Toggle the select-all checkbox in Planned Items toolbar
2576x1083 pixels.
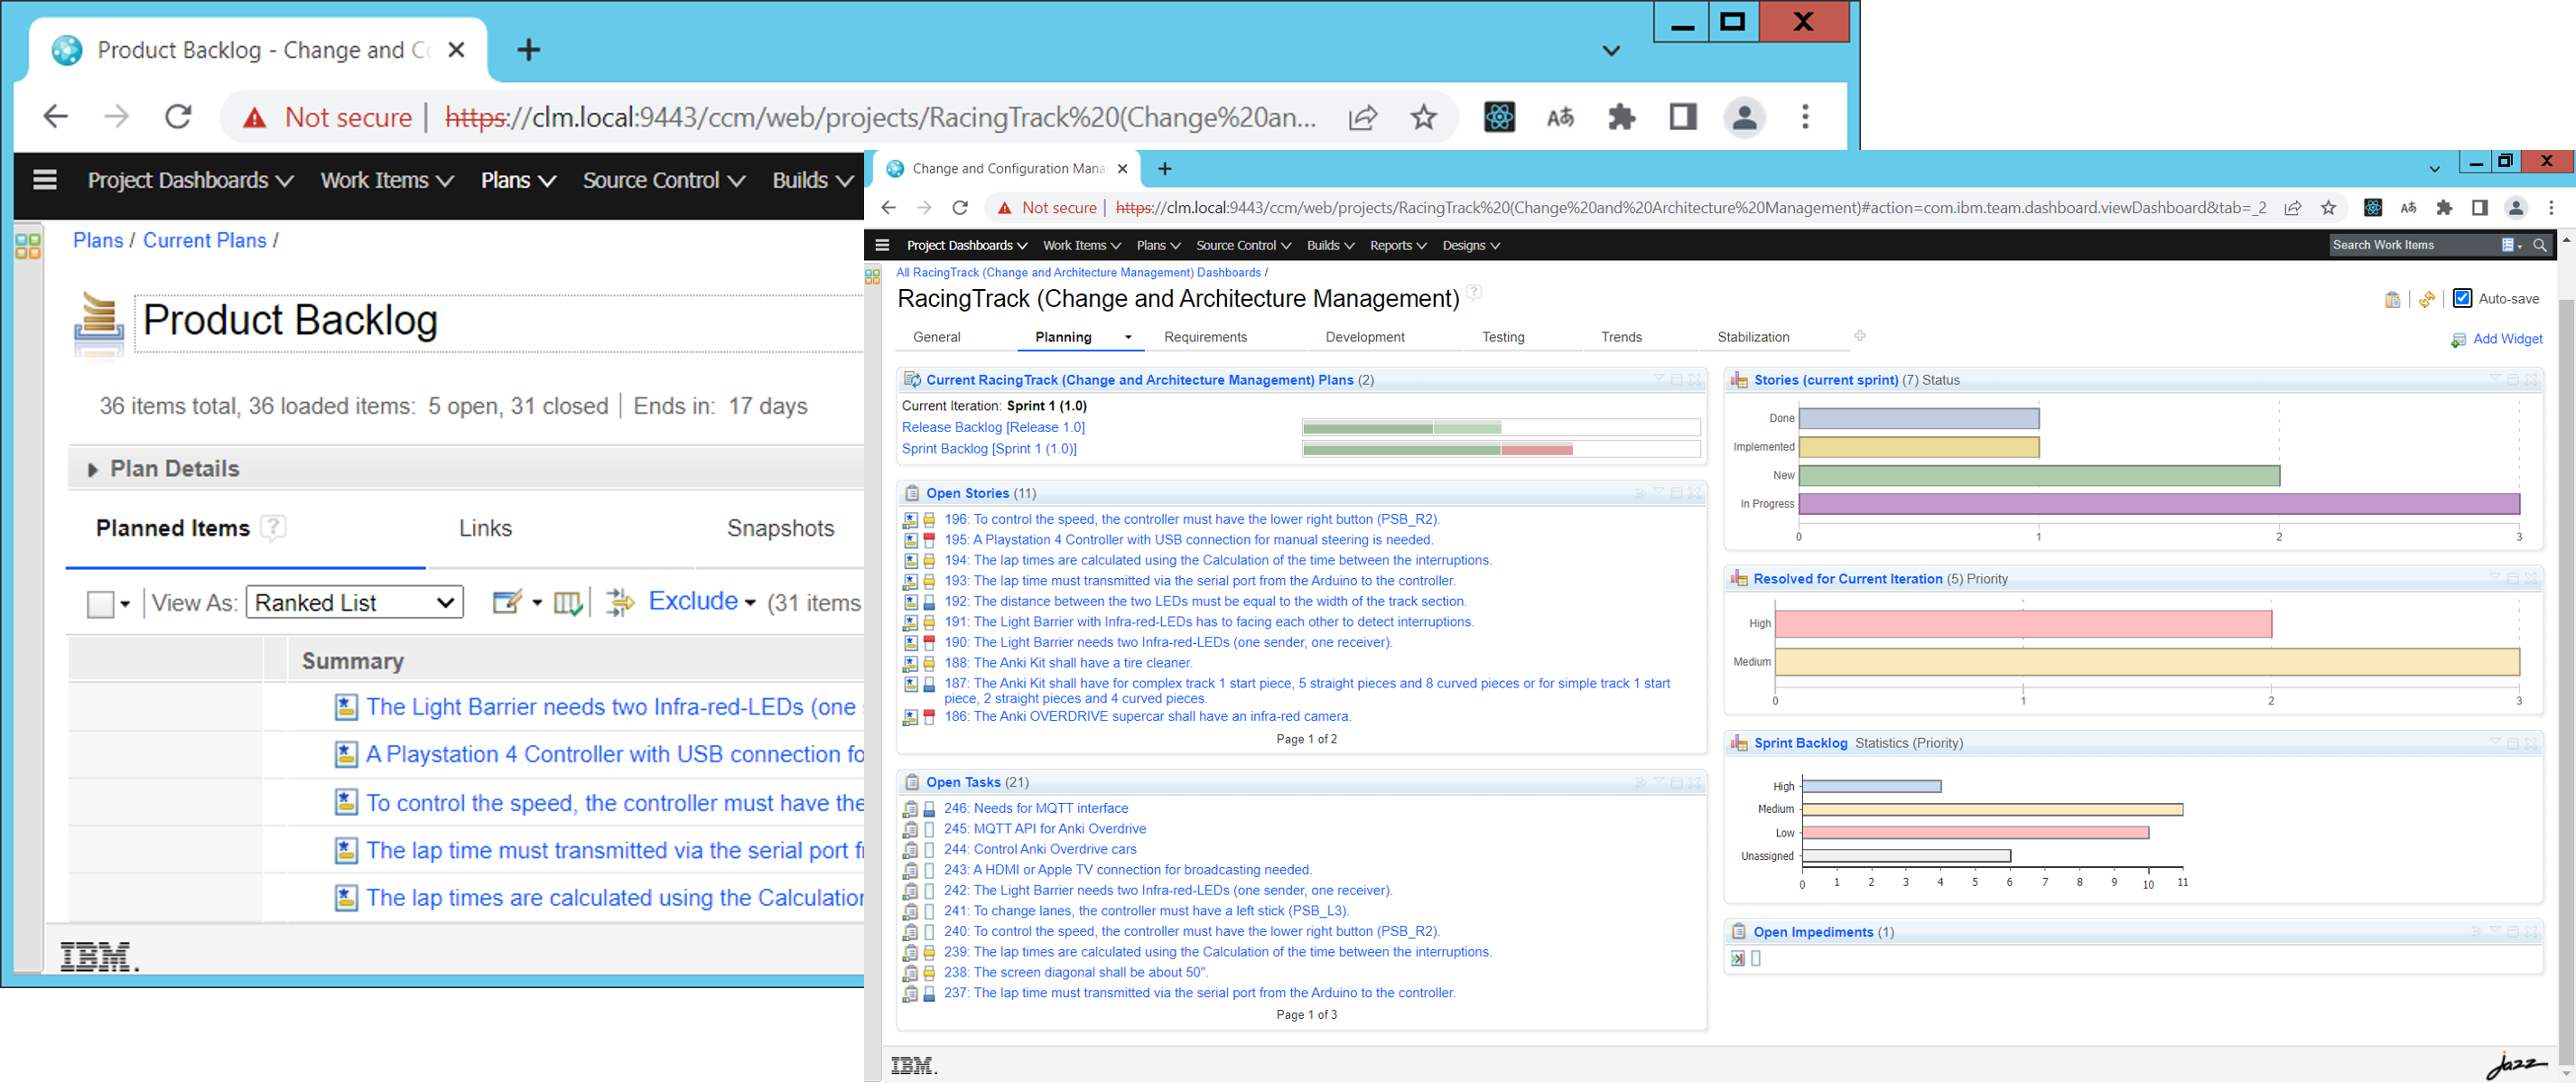coord(100,602)
